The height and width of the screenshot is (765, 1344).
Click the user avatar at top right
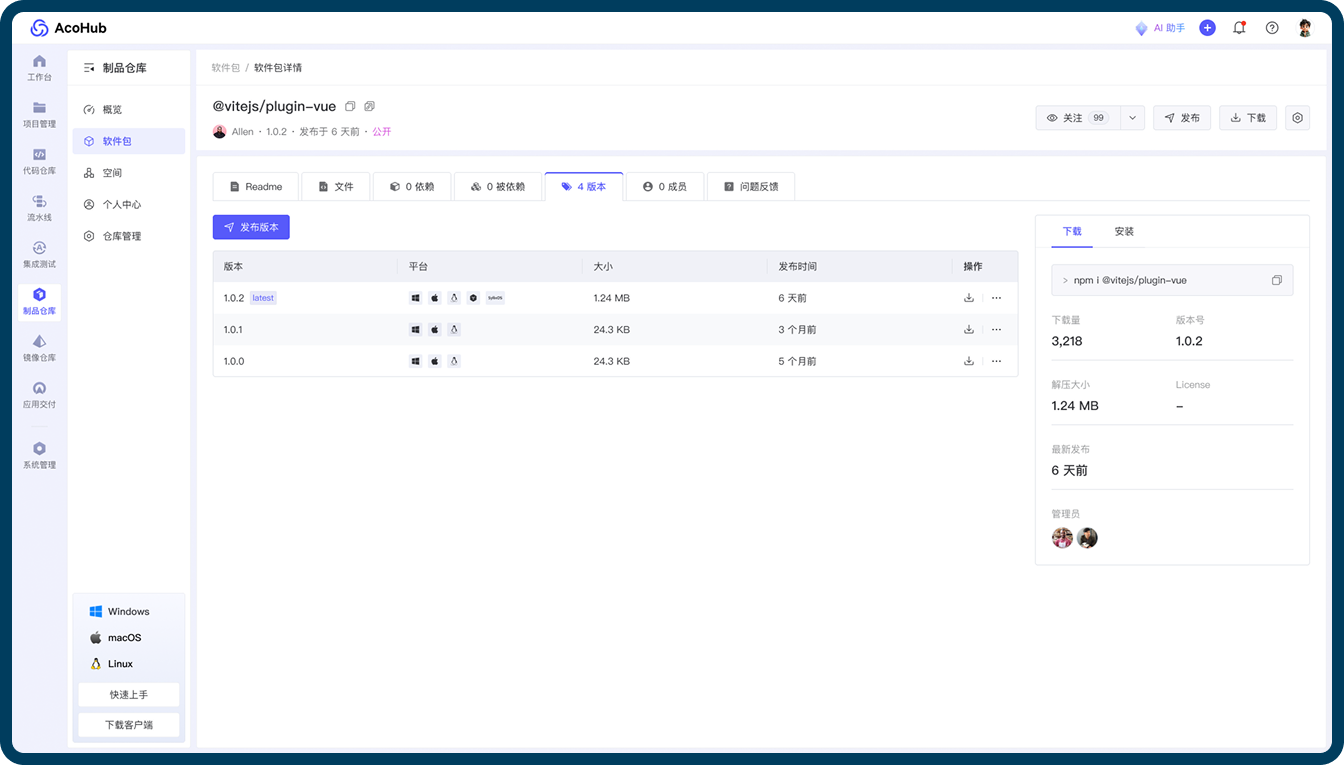(1305, 28)
